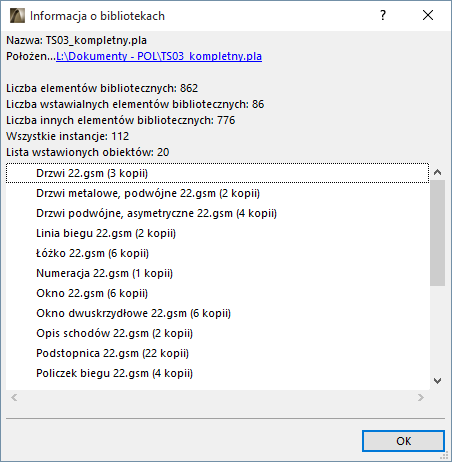Open the TS03_kompletny.pla location link

(x=159, y=56)
